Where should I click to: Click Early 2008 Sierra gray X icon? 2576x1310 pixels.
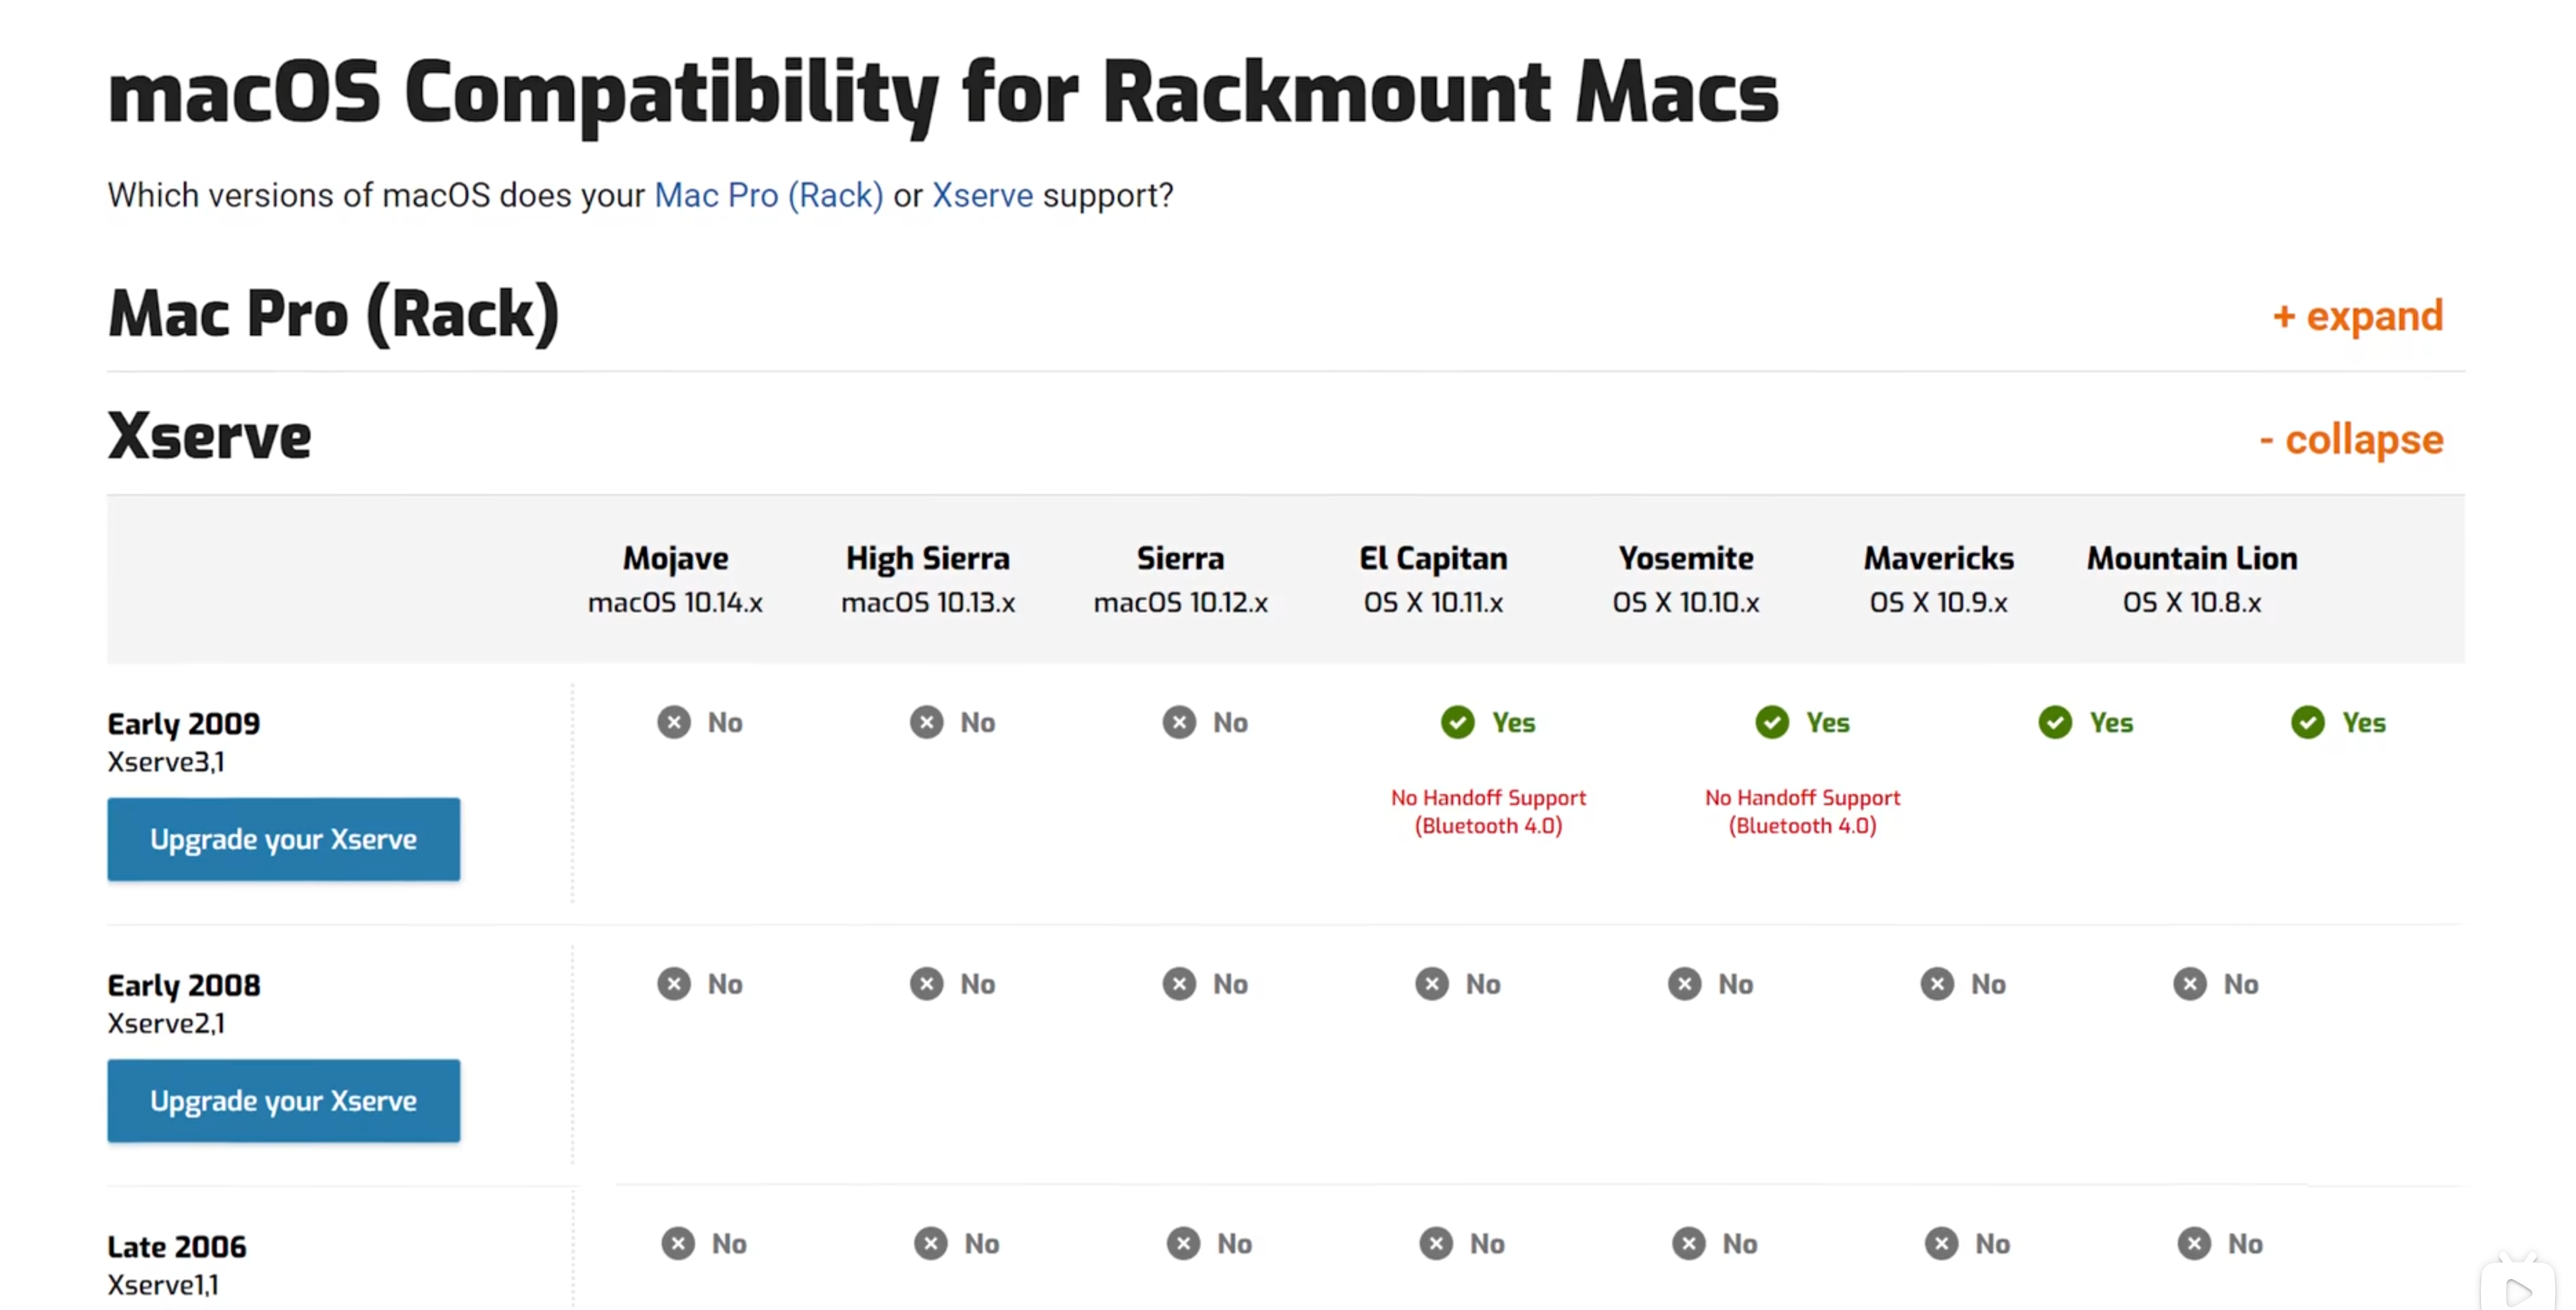click(1180, 984)
